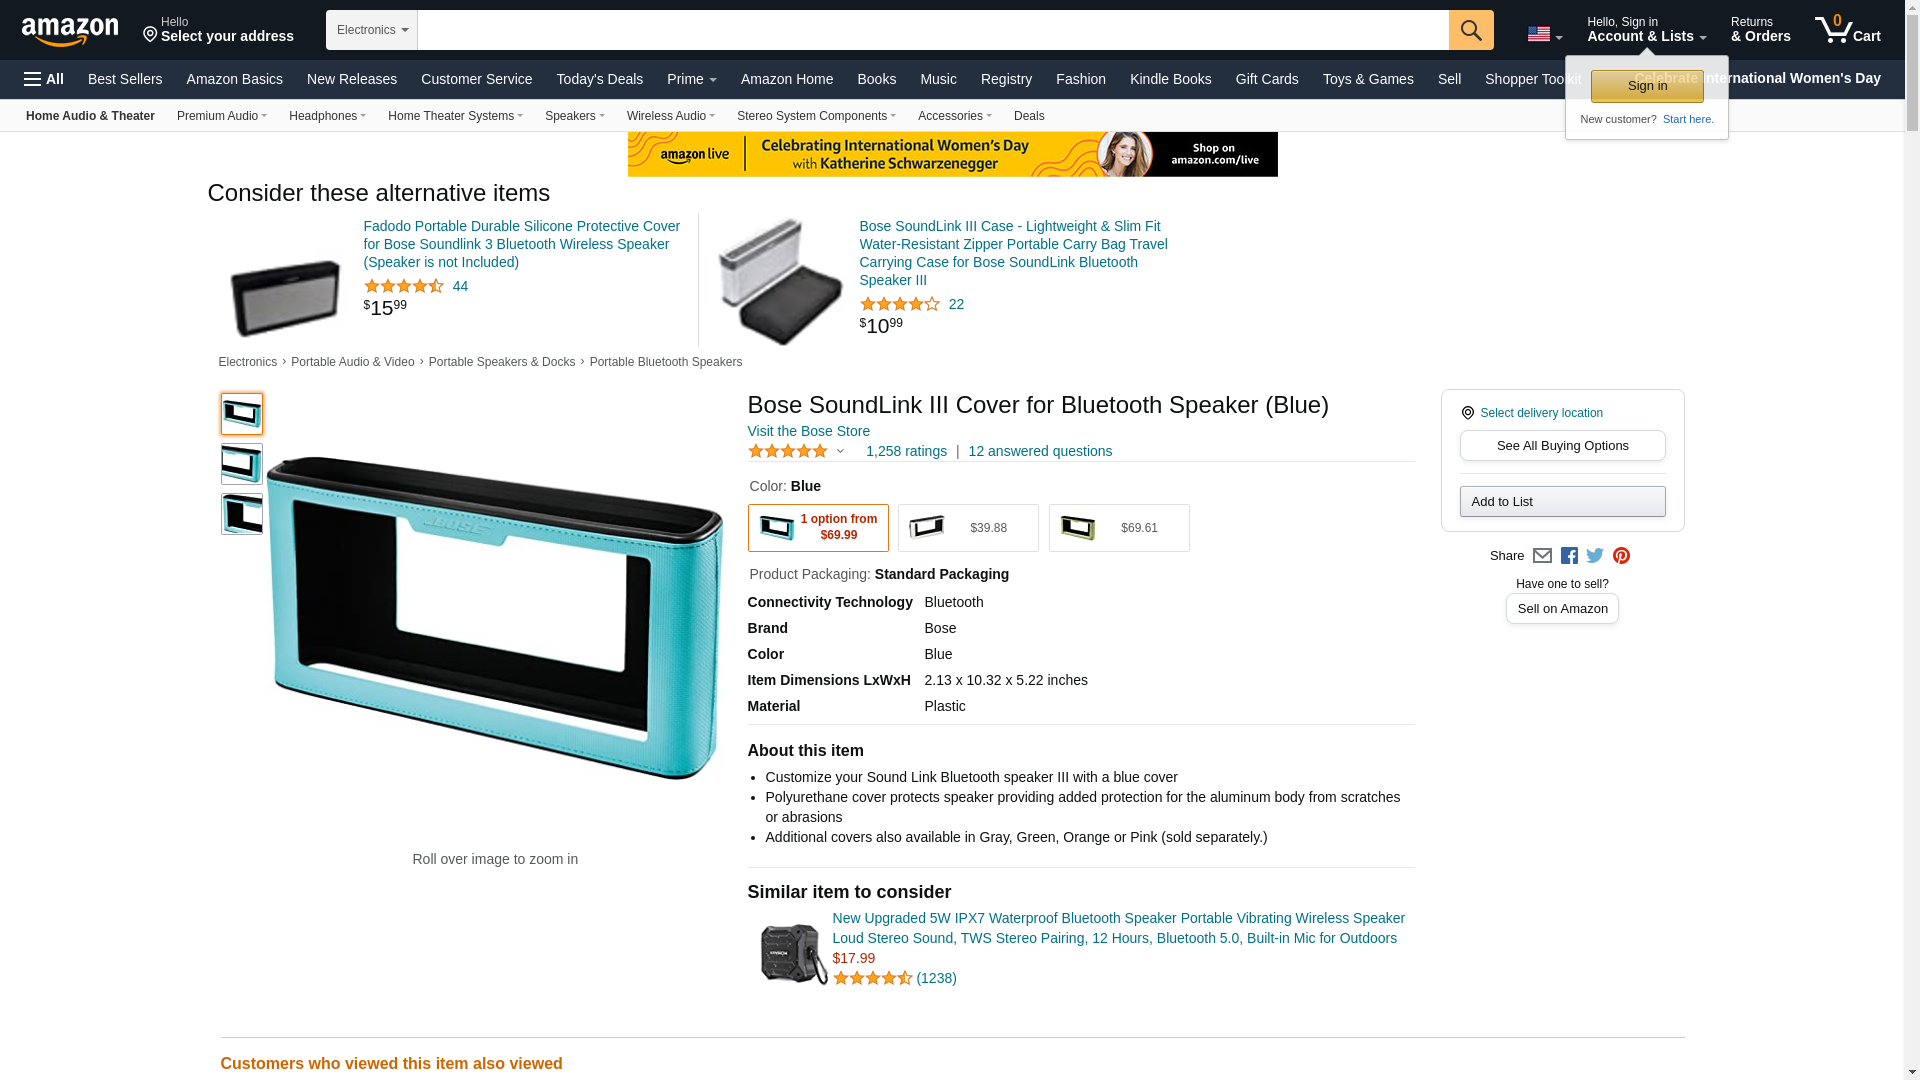Open the language flag selector
The image size is (1920, 1080).
point(1545,35)
